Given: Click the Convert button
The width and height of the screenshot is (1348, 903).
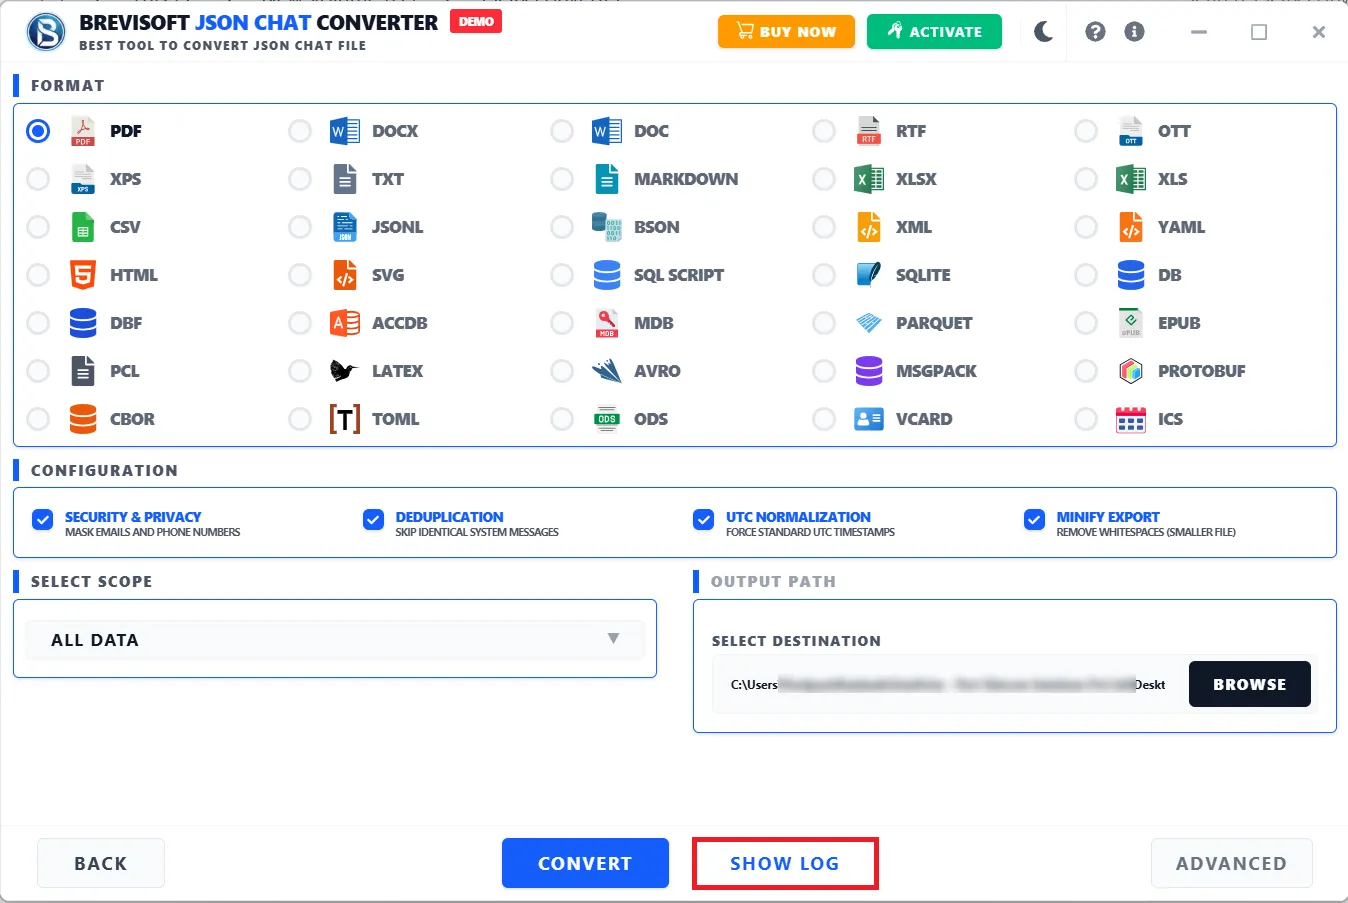Looking at the screenshot, I should click(x=585, y=863).
